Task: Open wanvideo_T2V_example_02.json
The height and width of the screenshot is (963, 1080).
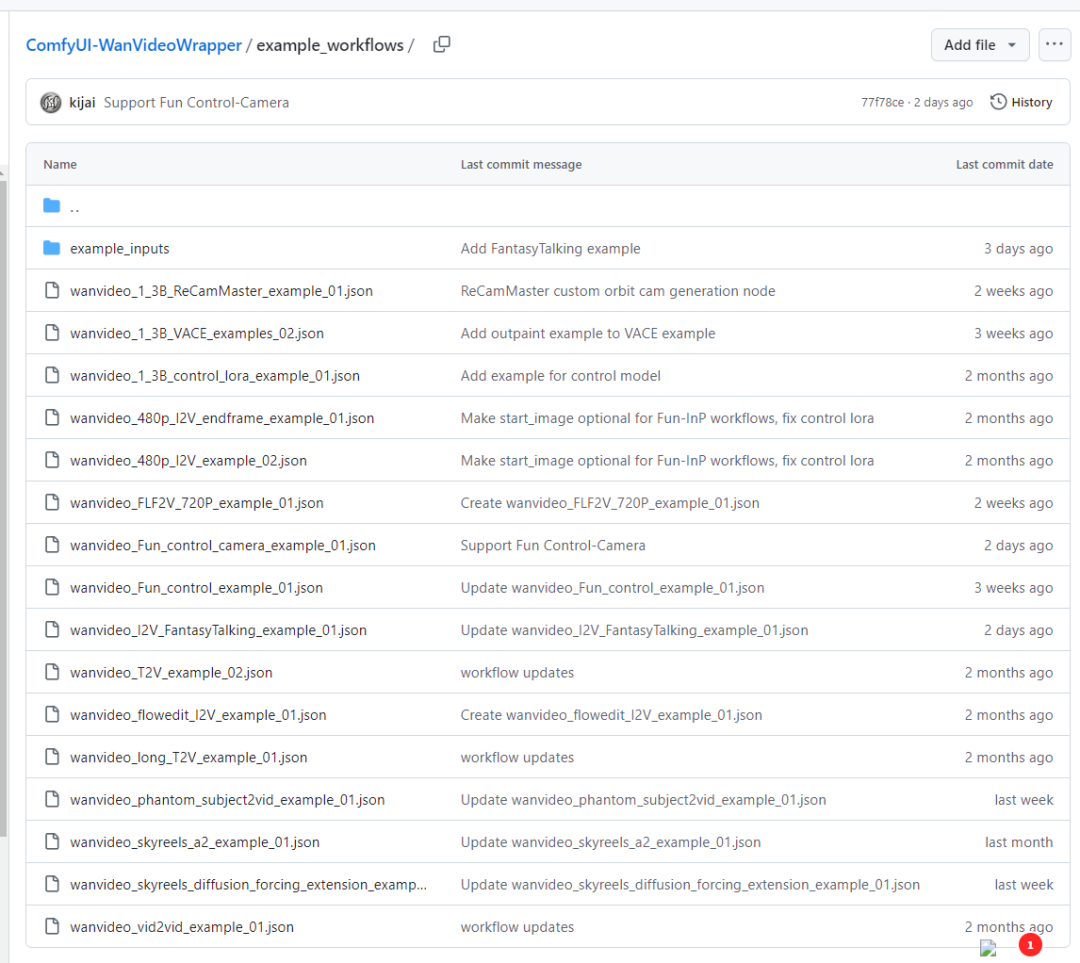Action: pyautogui.click(x=171, y=673)
